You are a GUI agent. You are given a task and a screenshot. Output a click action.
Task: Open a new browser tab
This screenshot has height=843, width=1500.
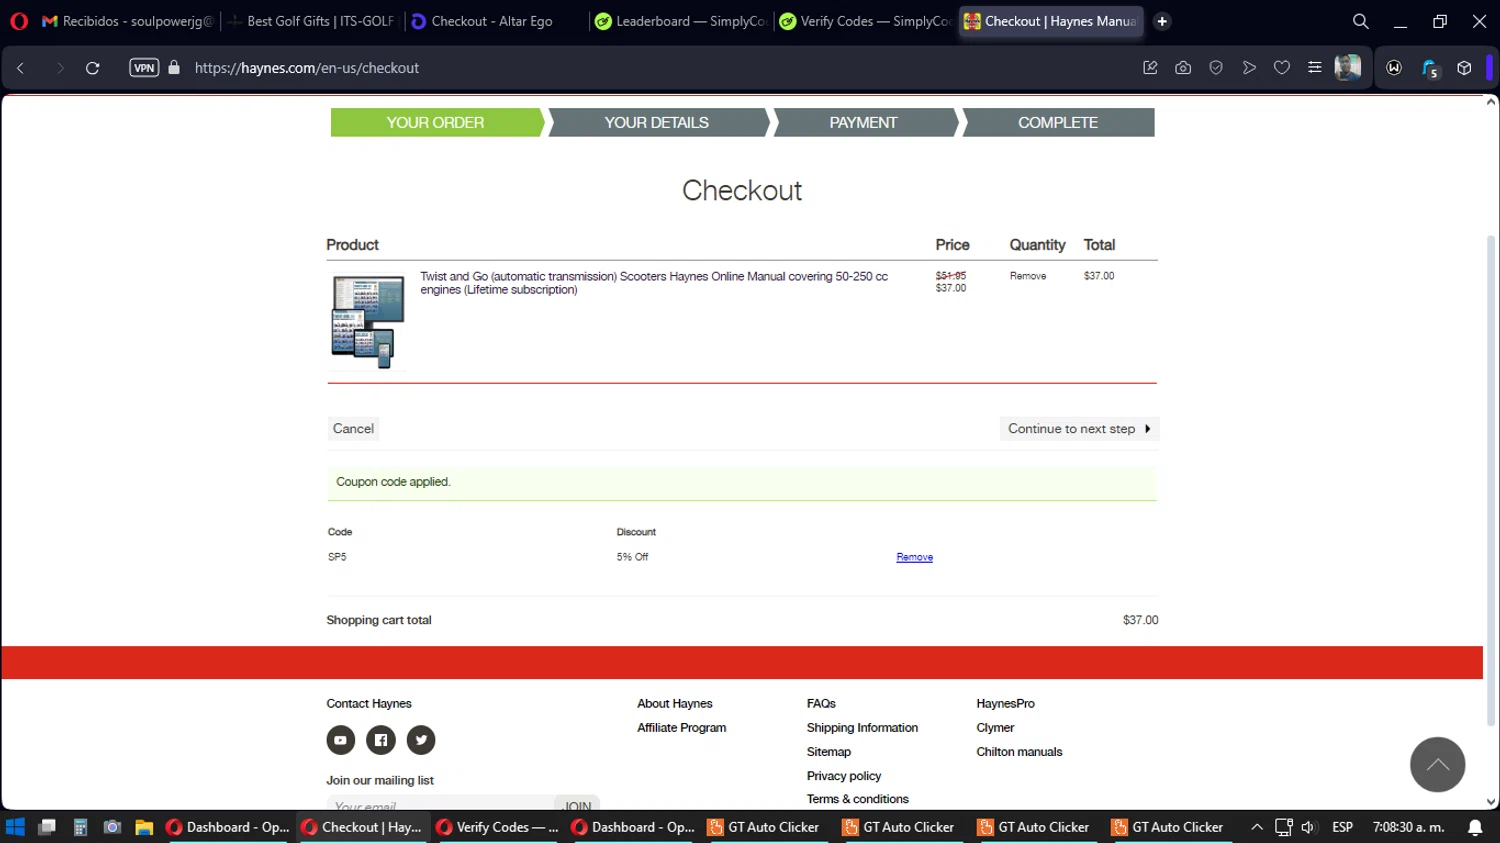(x=1162, y=21)
